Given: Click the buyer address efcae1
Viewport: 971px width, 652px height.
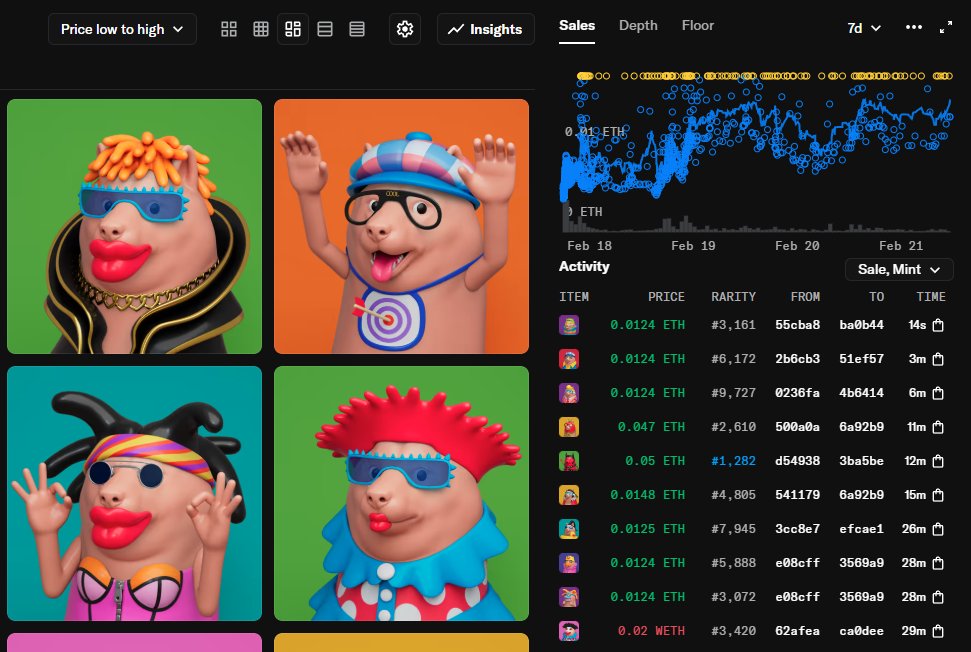Looking at the screenshot, I should pyautogui.click(x=861, y=529).
